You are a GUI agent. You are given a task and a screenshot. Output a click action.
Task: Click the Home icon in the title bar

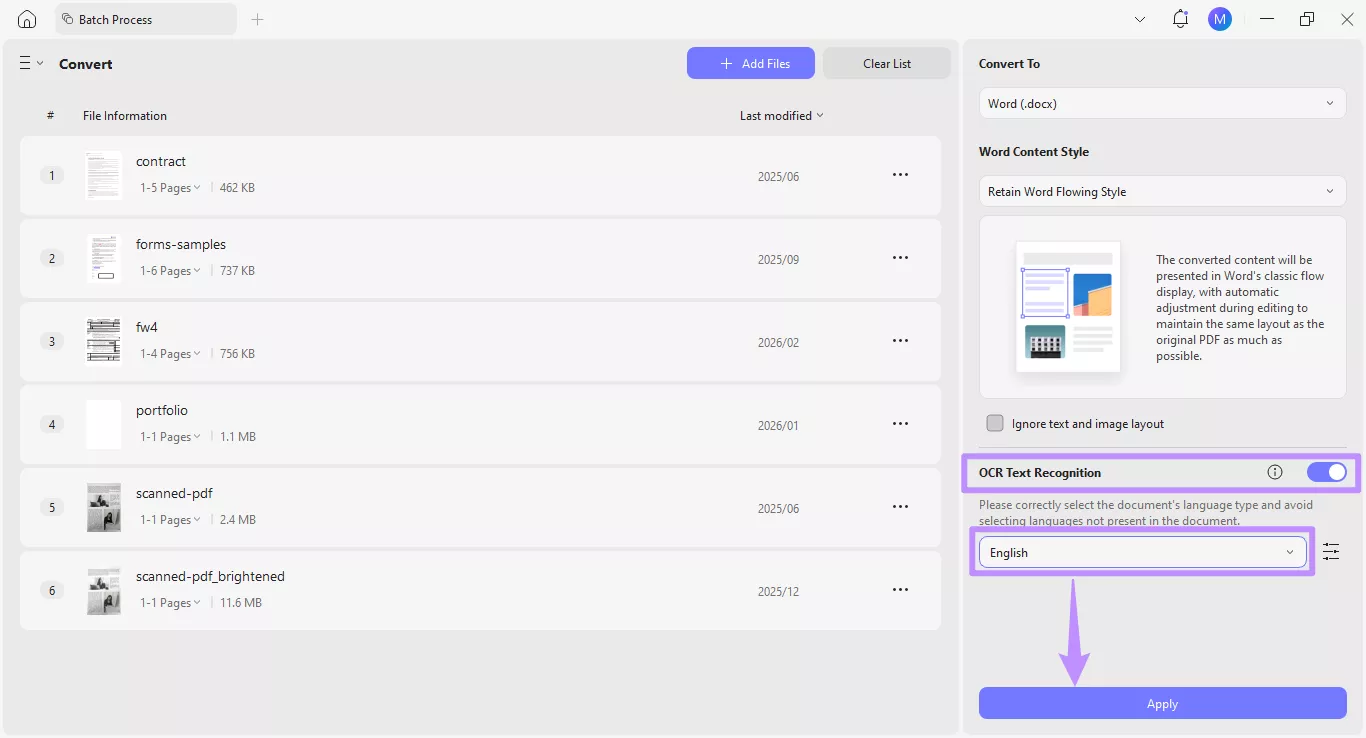pyautogui.click(x=26, y=18)
